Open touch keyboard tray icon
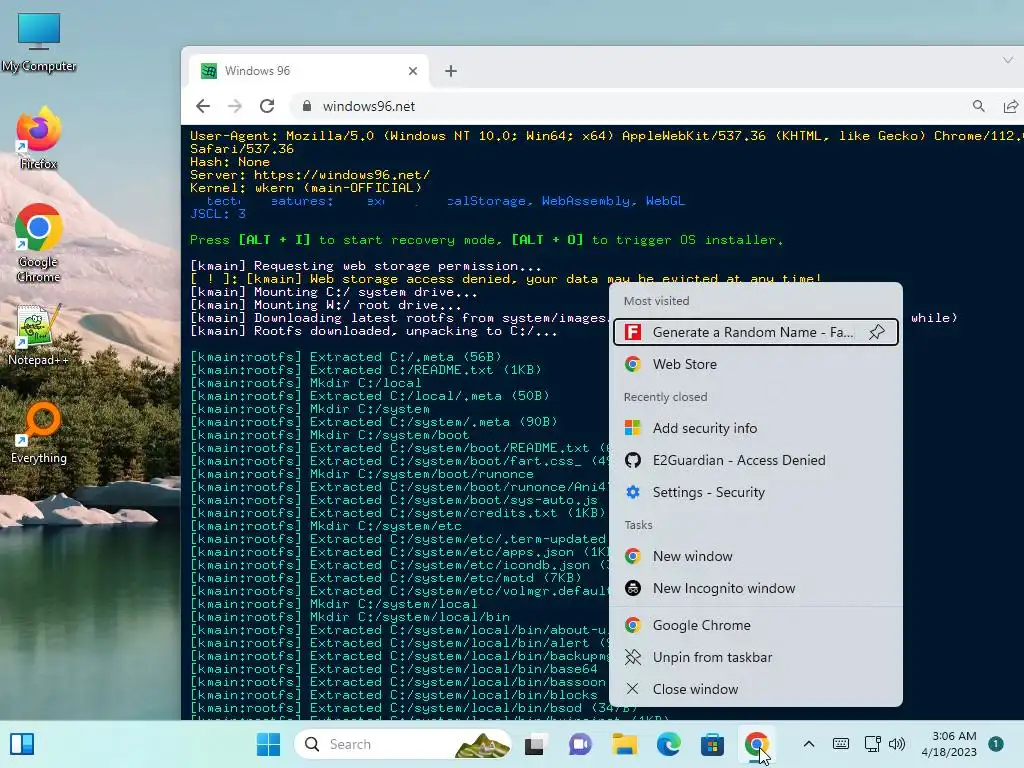Viewport: 1024px width, 768px height. (x=841, y=744)
